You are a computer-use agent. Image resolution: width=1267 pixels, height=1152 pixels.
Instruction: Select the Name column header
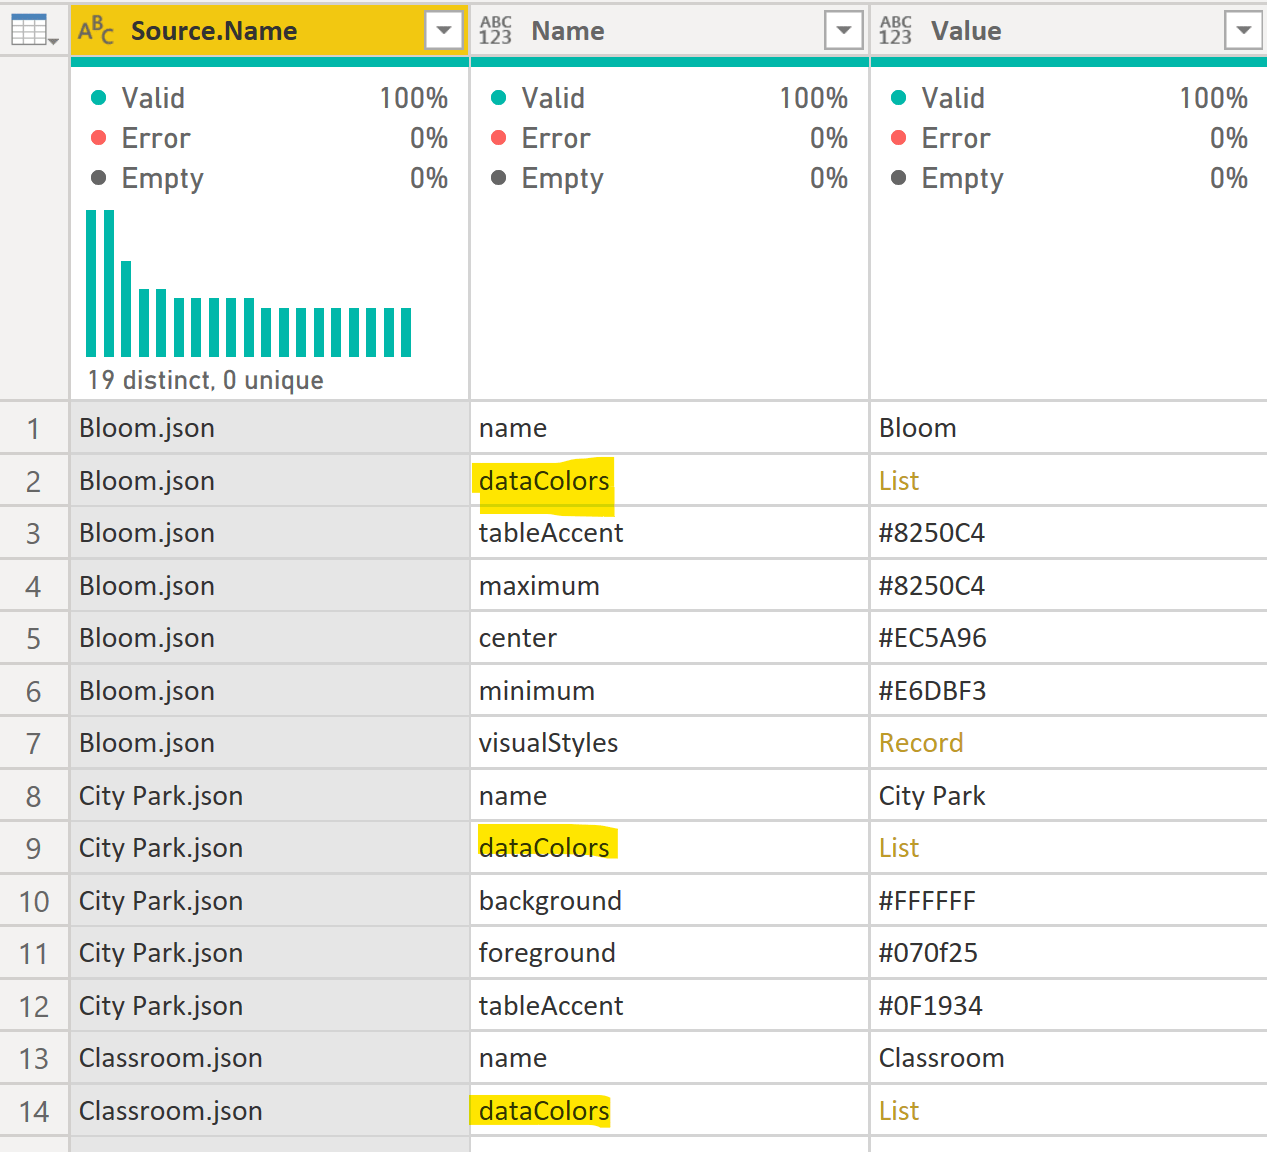click(x=670, y=31)
